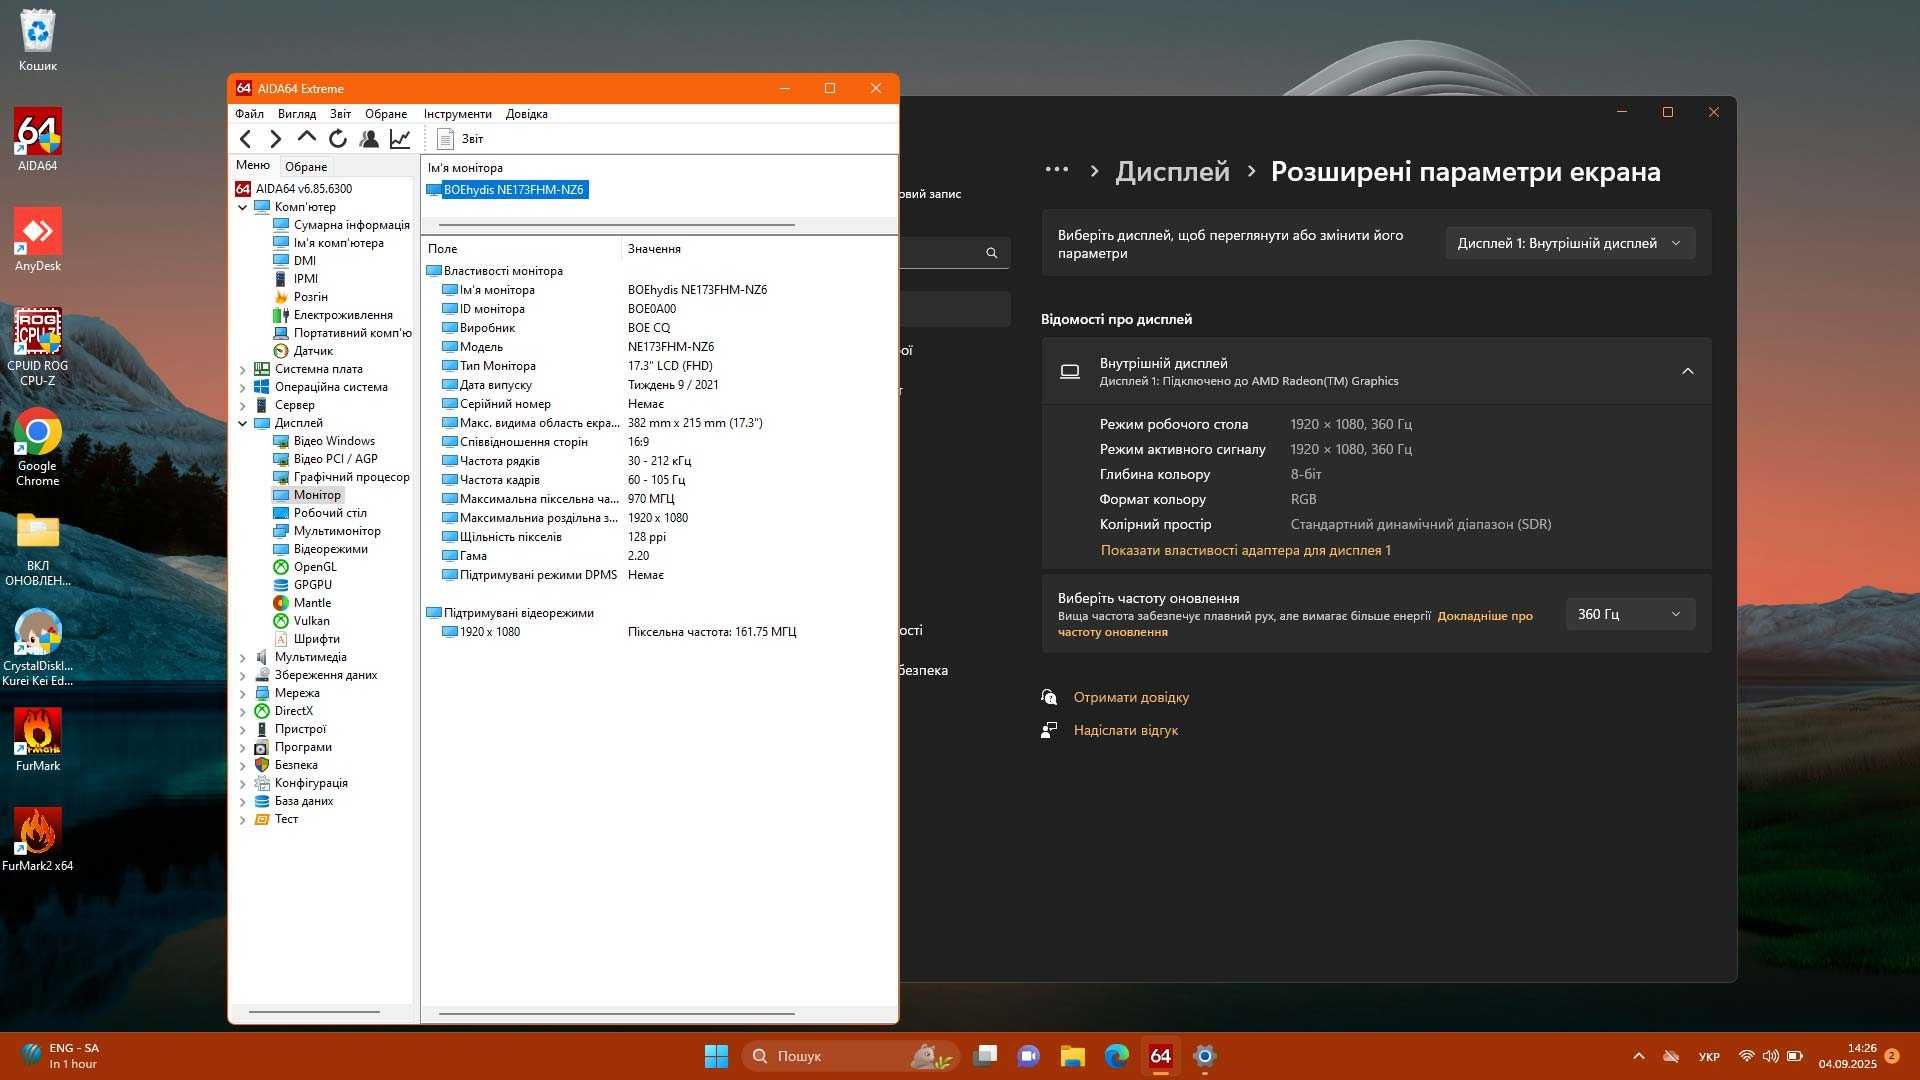Open Звіт menu in AIDA64 menu bar
Image resolution: width=1920 pixels, height=1080 pixels.
[340, 114]
